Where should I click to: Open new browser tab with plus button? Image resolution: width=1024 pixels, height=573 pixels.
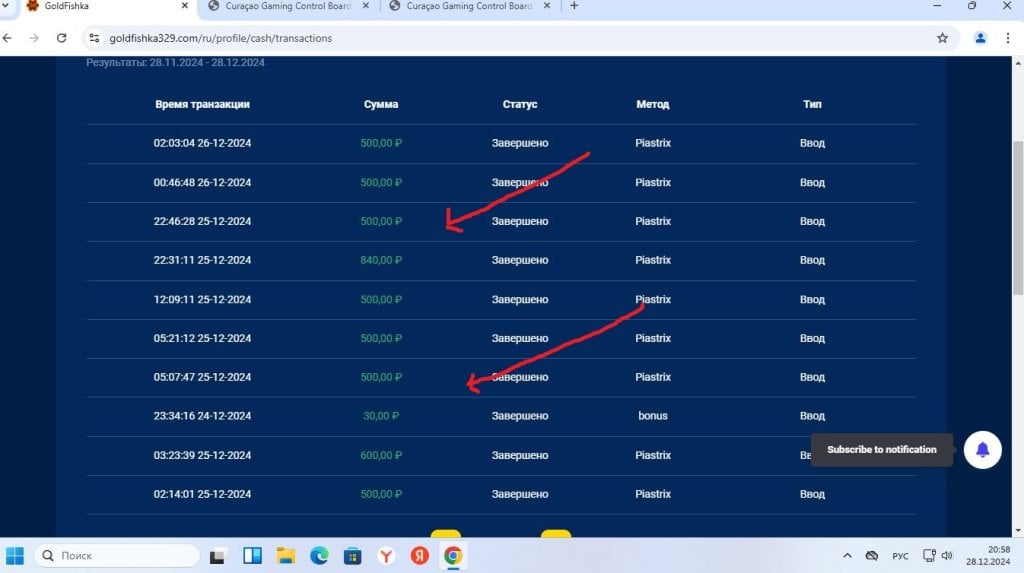574,6
